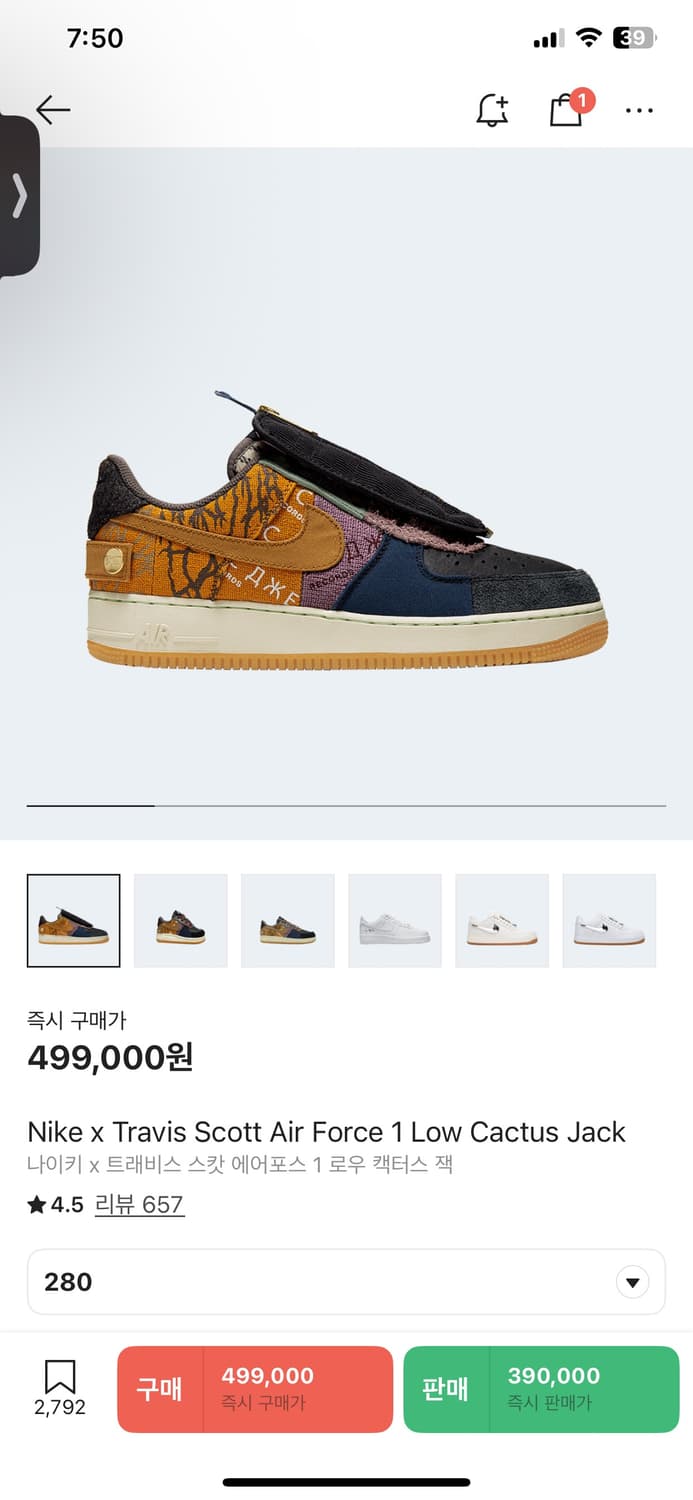Expand the dark side panel handle
Viewport: 693px width, 1500px height.
(x=19, y=196)
